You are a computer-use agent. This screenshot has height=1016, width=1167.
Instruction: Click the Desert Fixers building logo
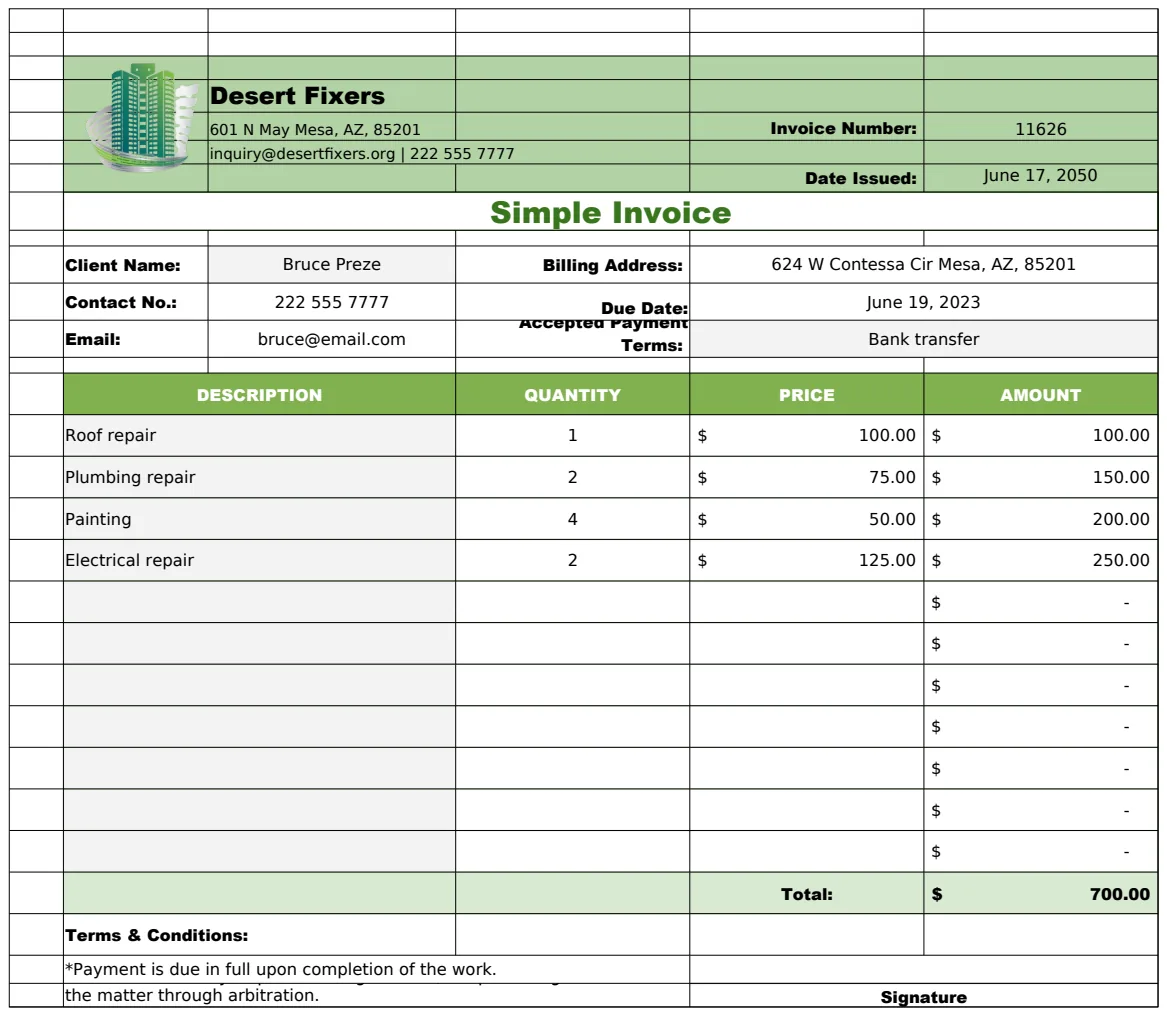pyautogui.click(x=143, y=118)
